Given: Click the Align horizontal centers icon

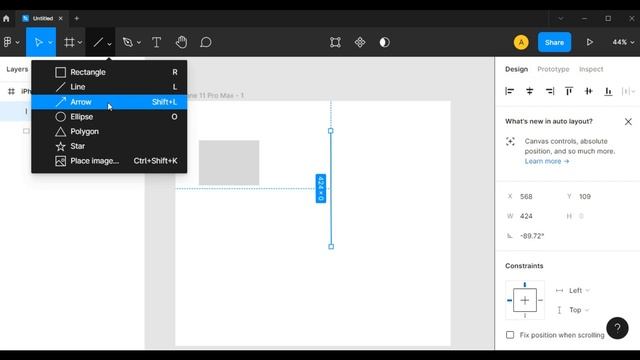Looking at the screenshot, I should pyautogui.click(x=529, y=91).
